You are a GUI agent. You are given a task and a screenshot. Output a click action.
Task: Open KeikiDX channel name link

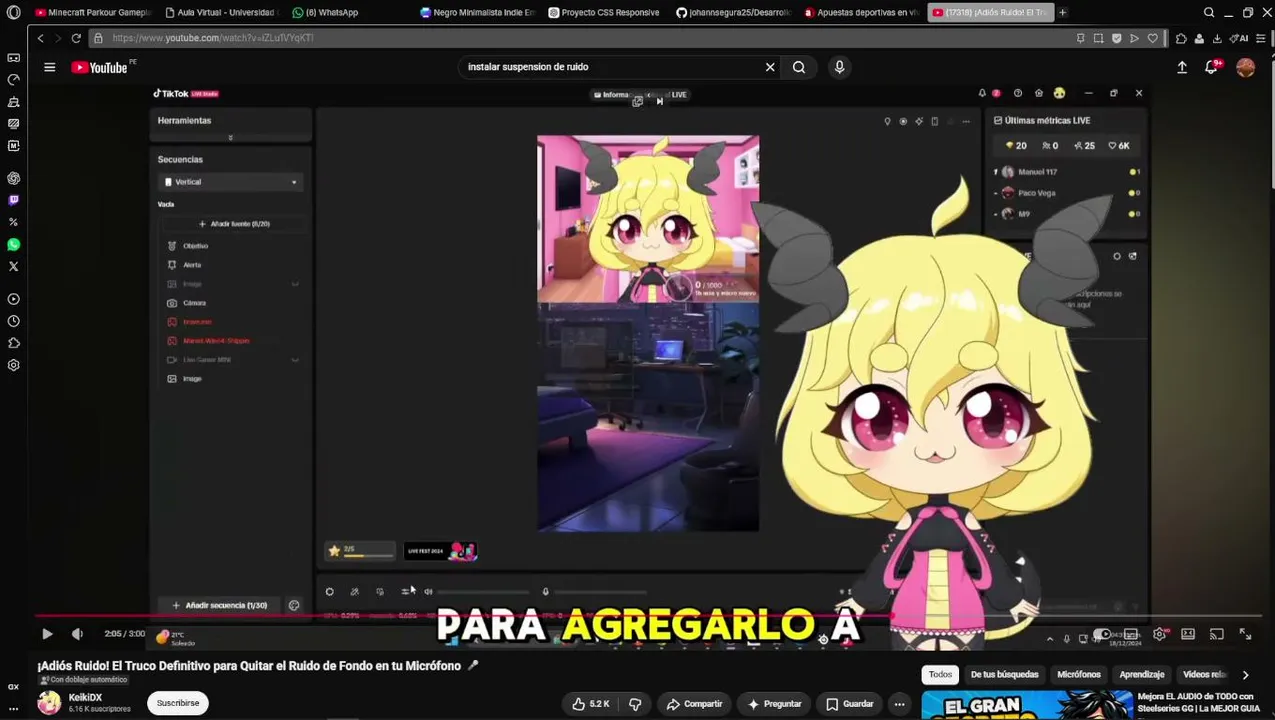point(85,698)
